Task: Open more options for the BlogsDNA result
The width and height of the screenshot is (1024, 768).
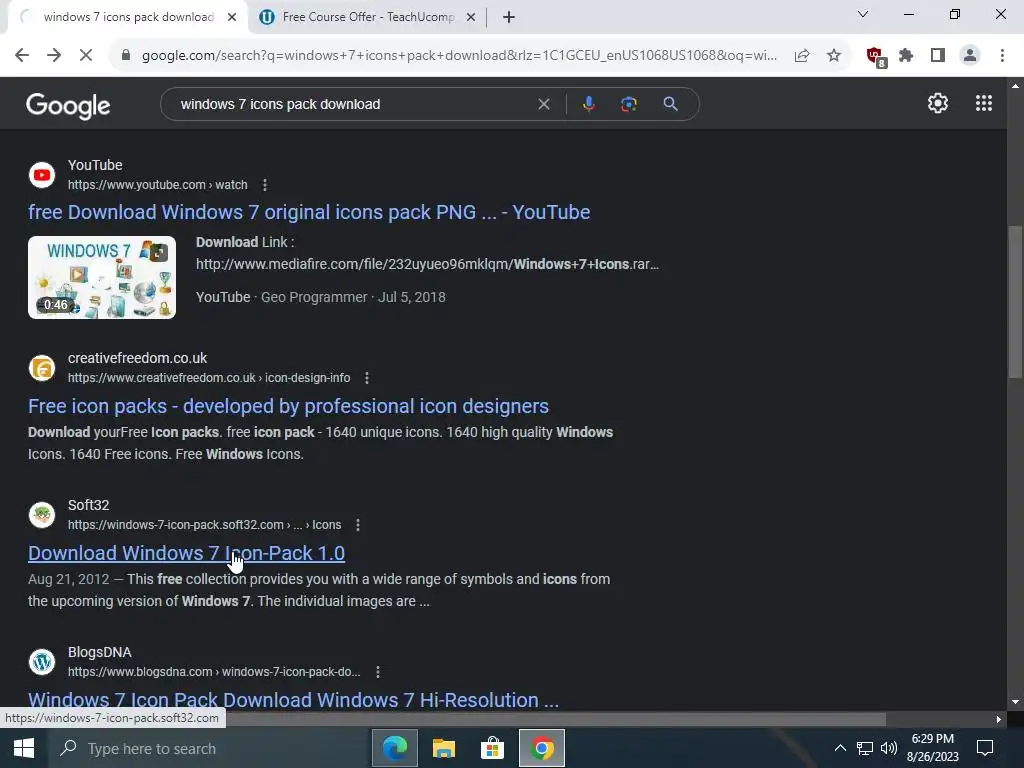Action: pyautogui.click(x=377, y=671)
